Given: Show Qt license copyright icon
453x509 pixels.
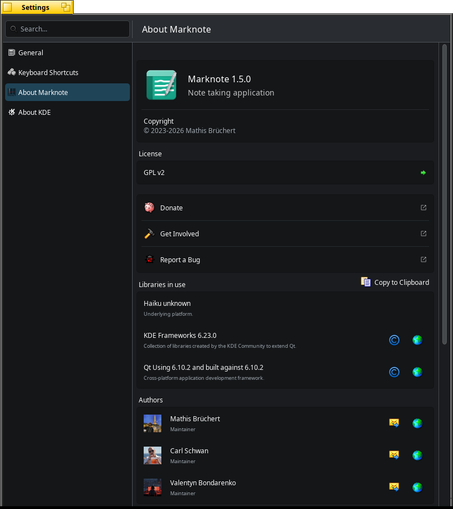Looking at the screenshot, I should pos(394,372).
